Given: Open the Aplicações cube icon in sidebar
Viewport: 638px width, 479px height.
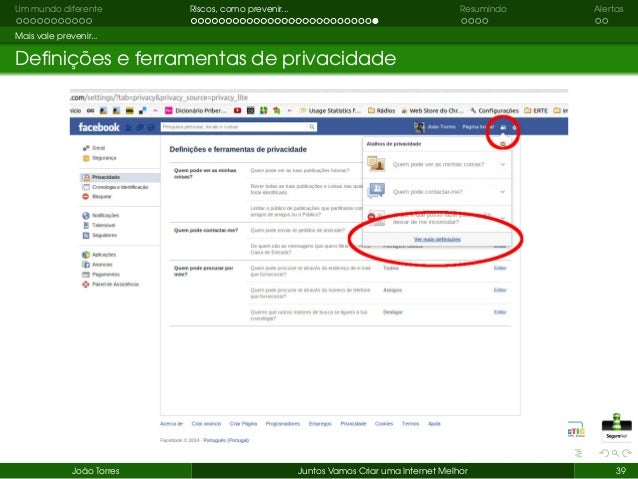Looking at the screenshot, I should 86,255.
